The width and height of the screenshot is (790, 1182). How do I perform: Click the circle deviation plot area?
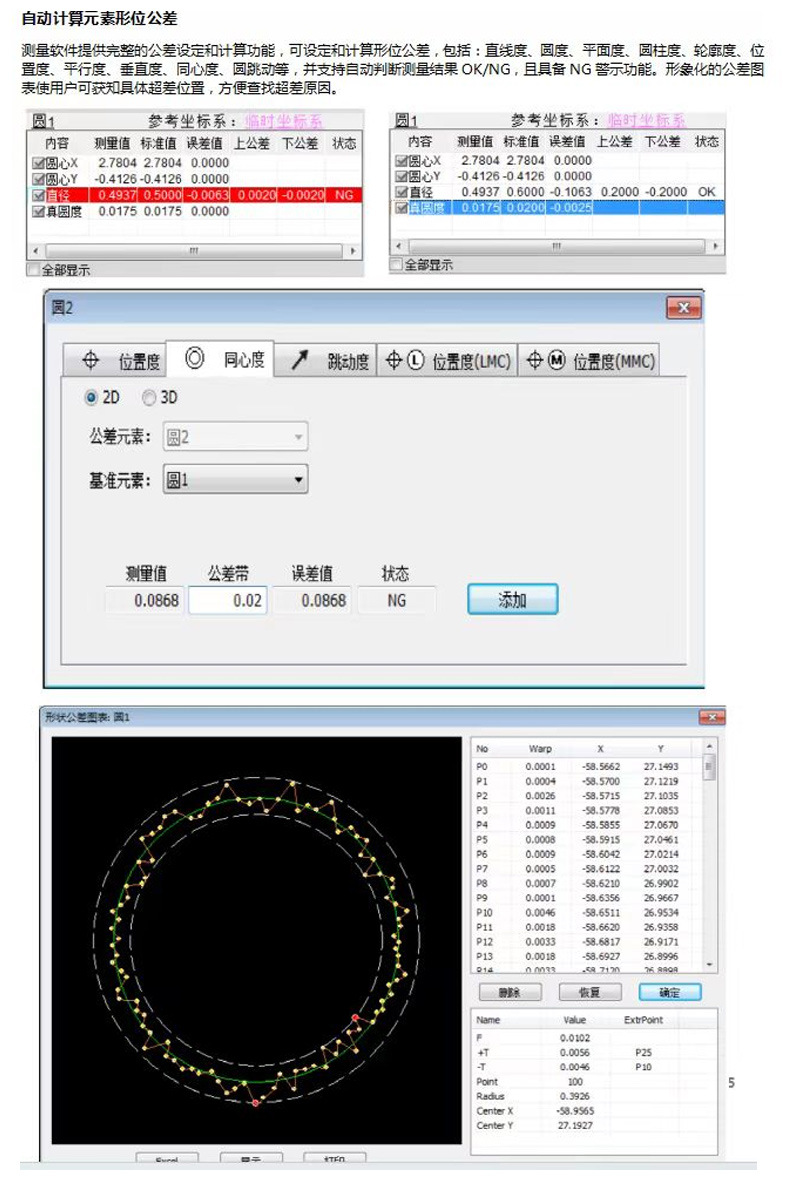point(256,941)
